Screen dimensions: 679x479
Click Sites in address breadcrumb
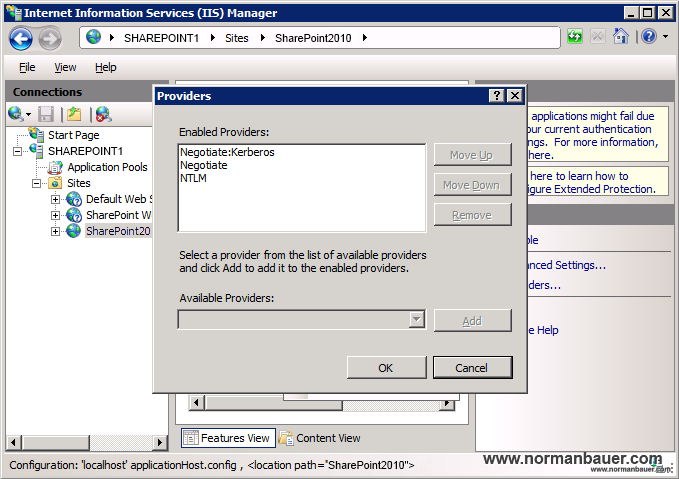237,38
